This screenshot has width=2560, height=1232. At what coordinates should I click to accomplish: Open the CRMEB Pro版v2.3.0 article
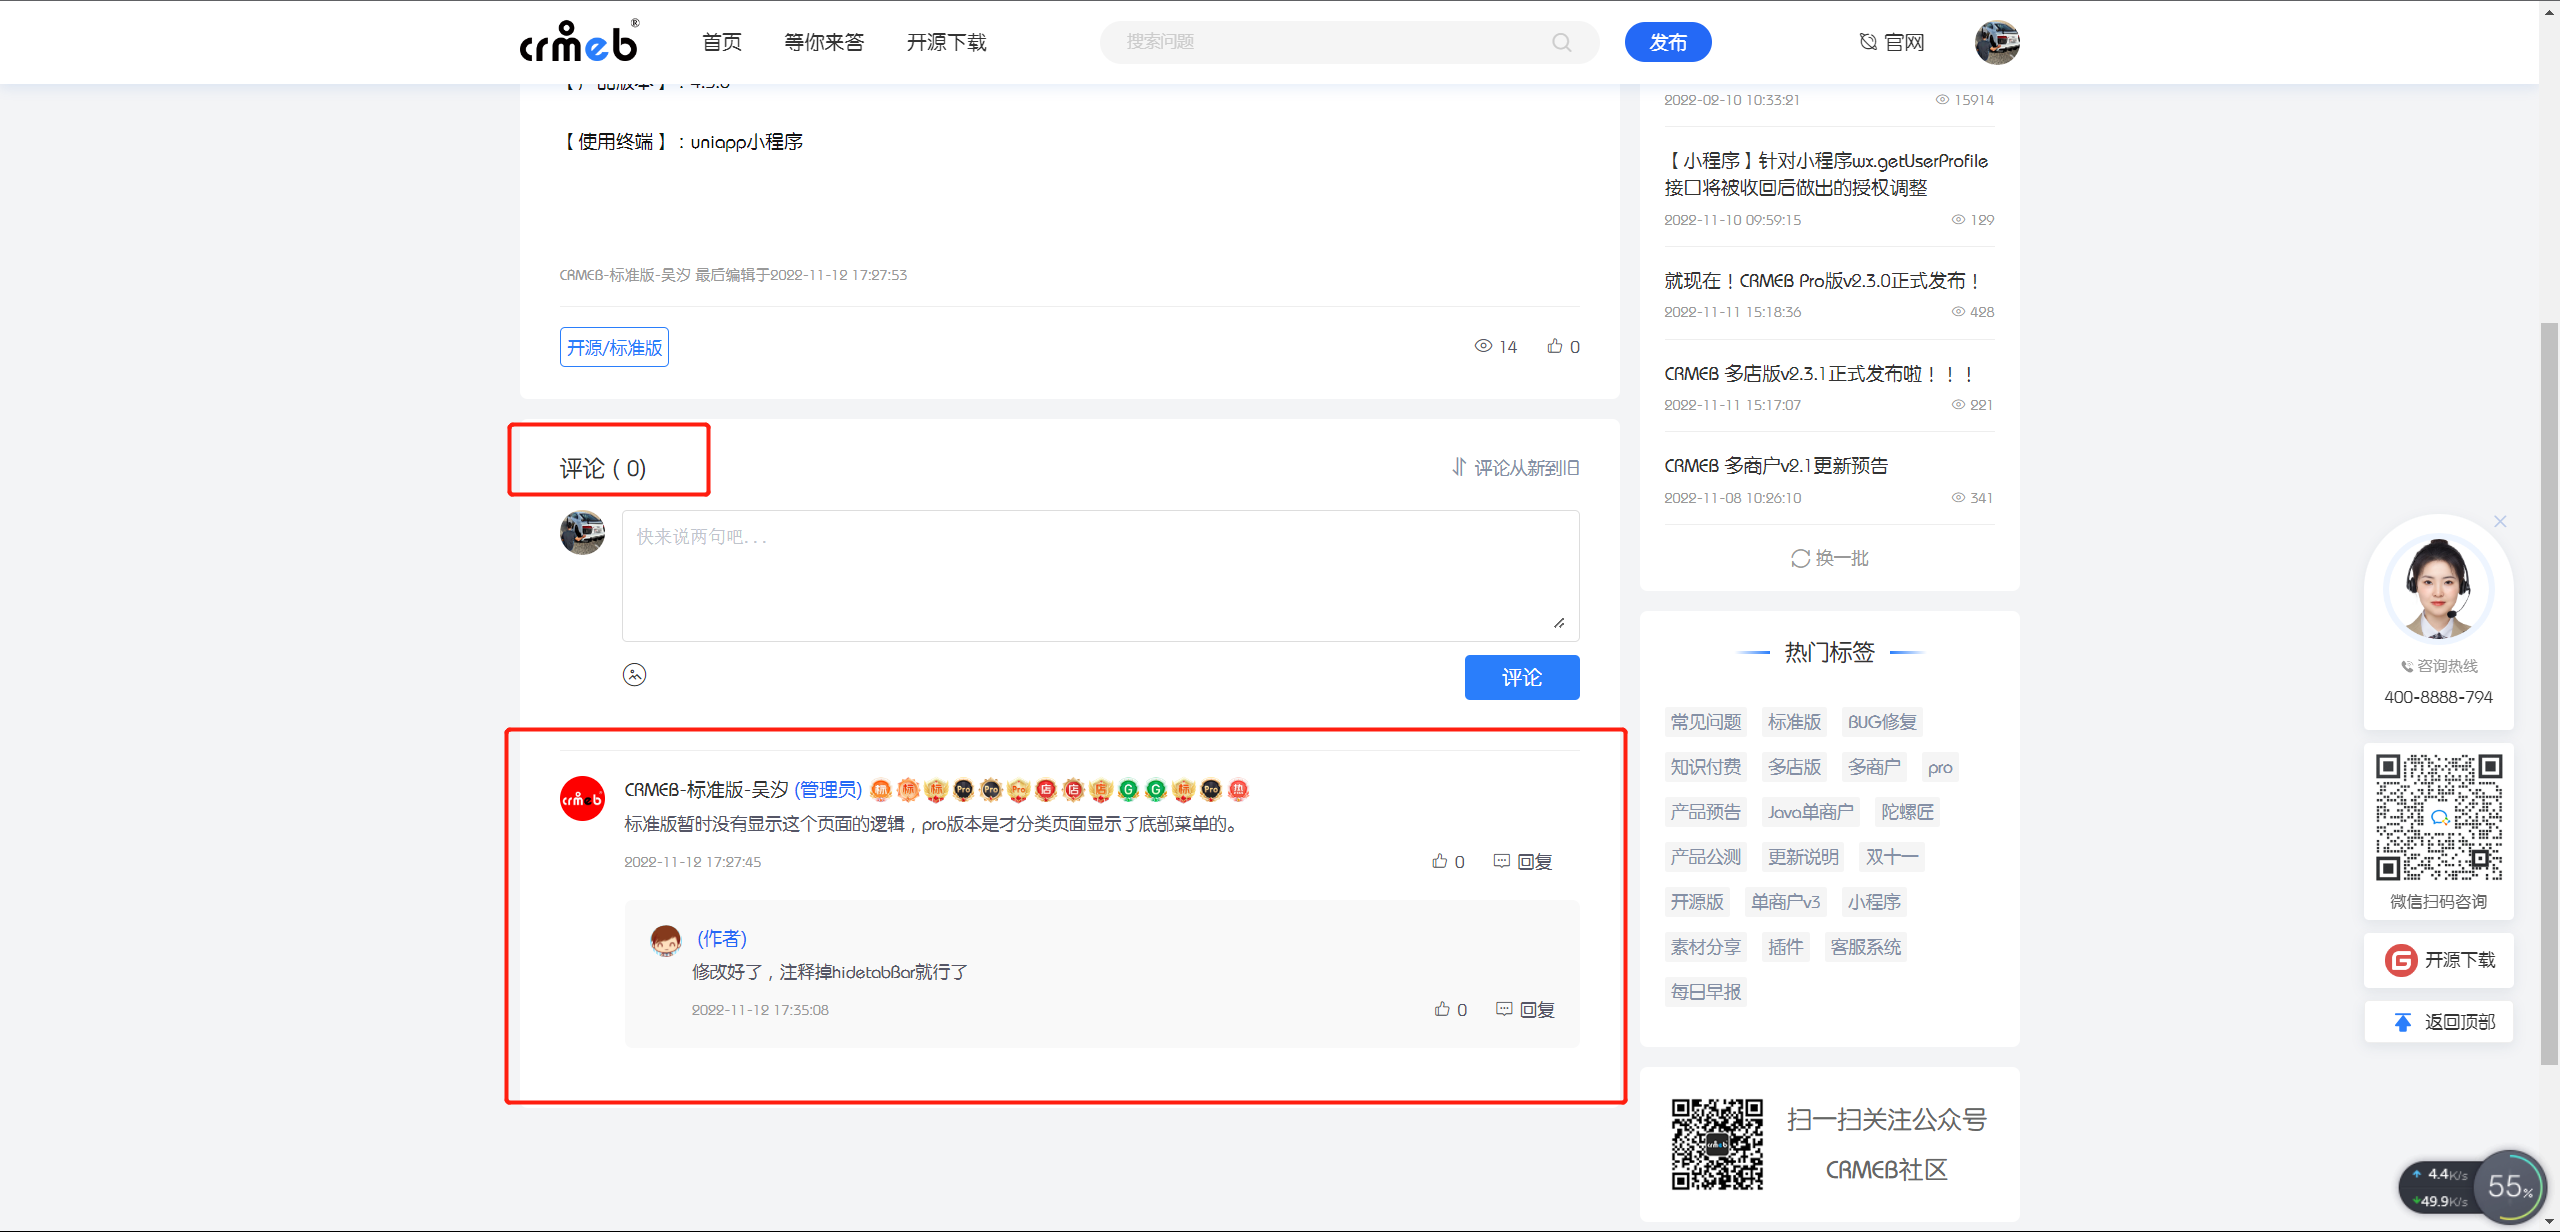(x=1822, y=281)
